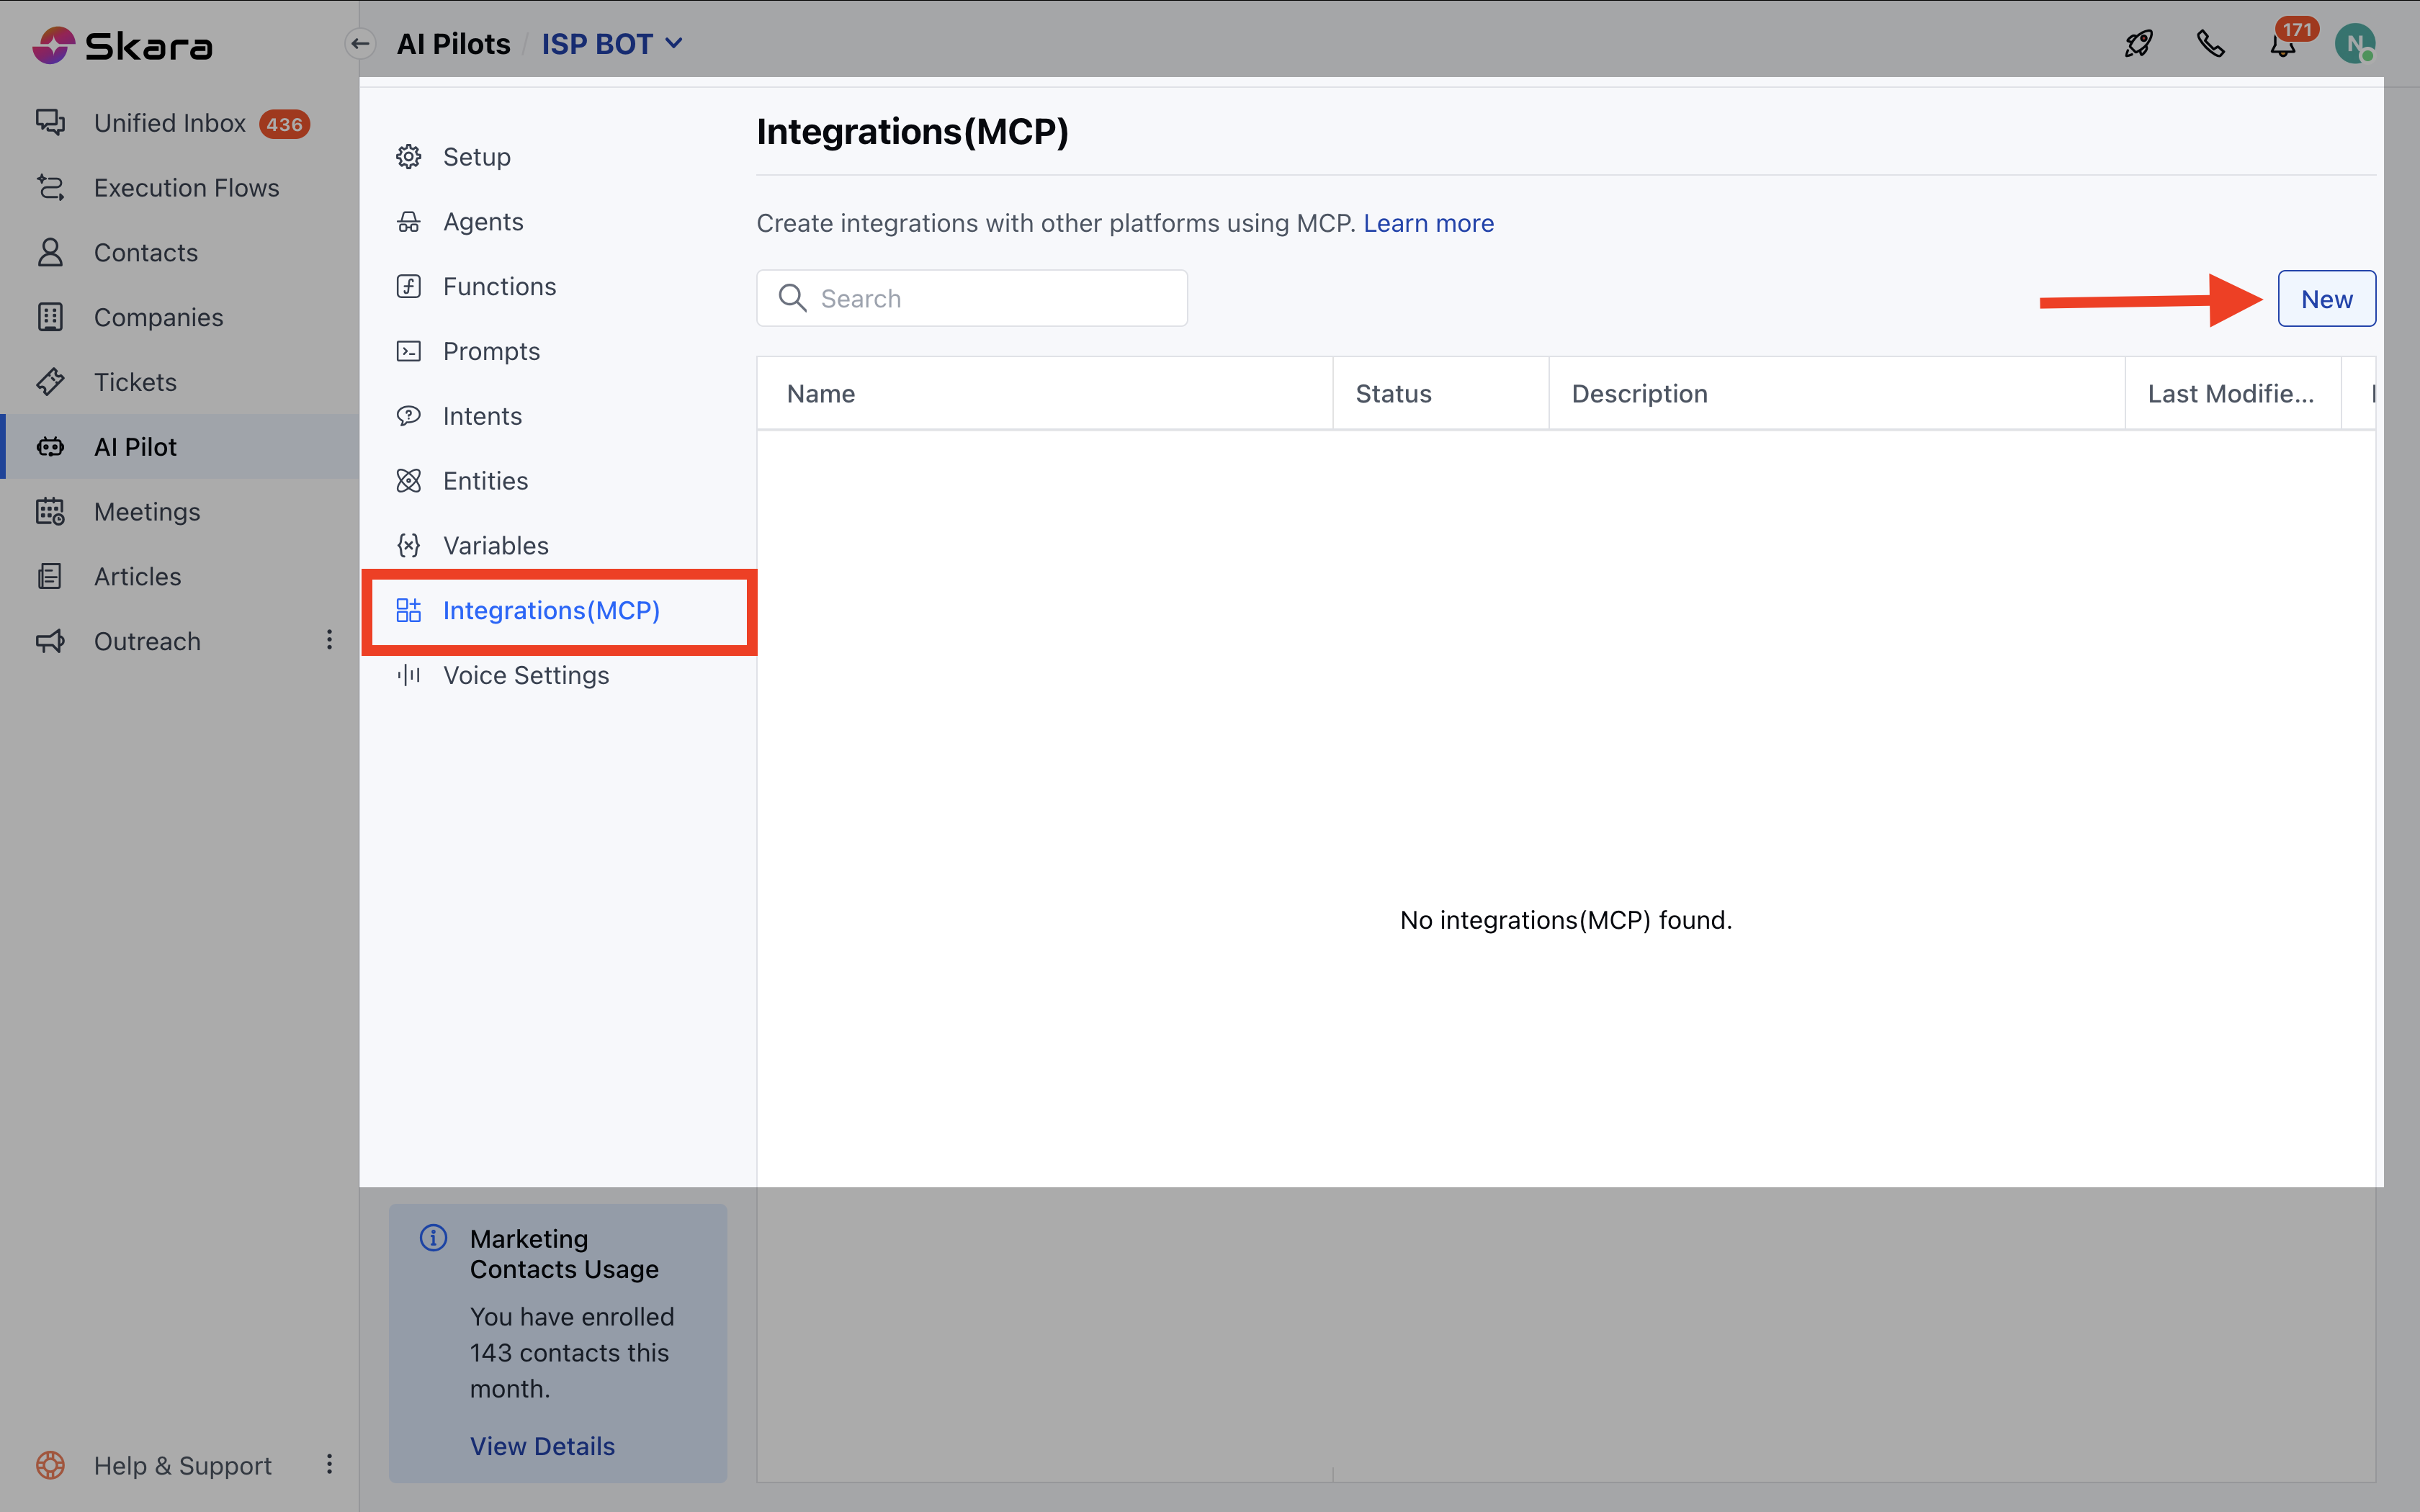
Task: Click the user avatar icon
Action: pos(2355,44)
